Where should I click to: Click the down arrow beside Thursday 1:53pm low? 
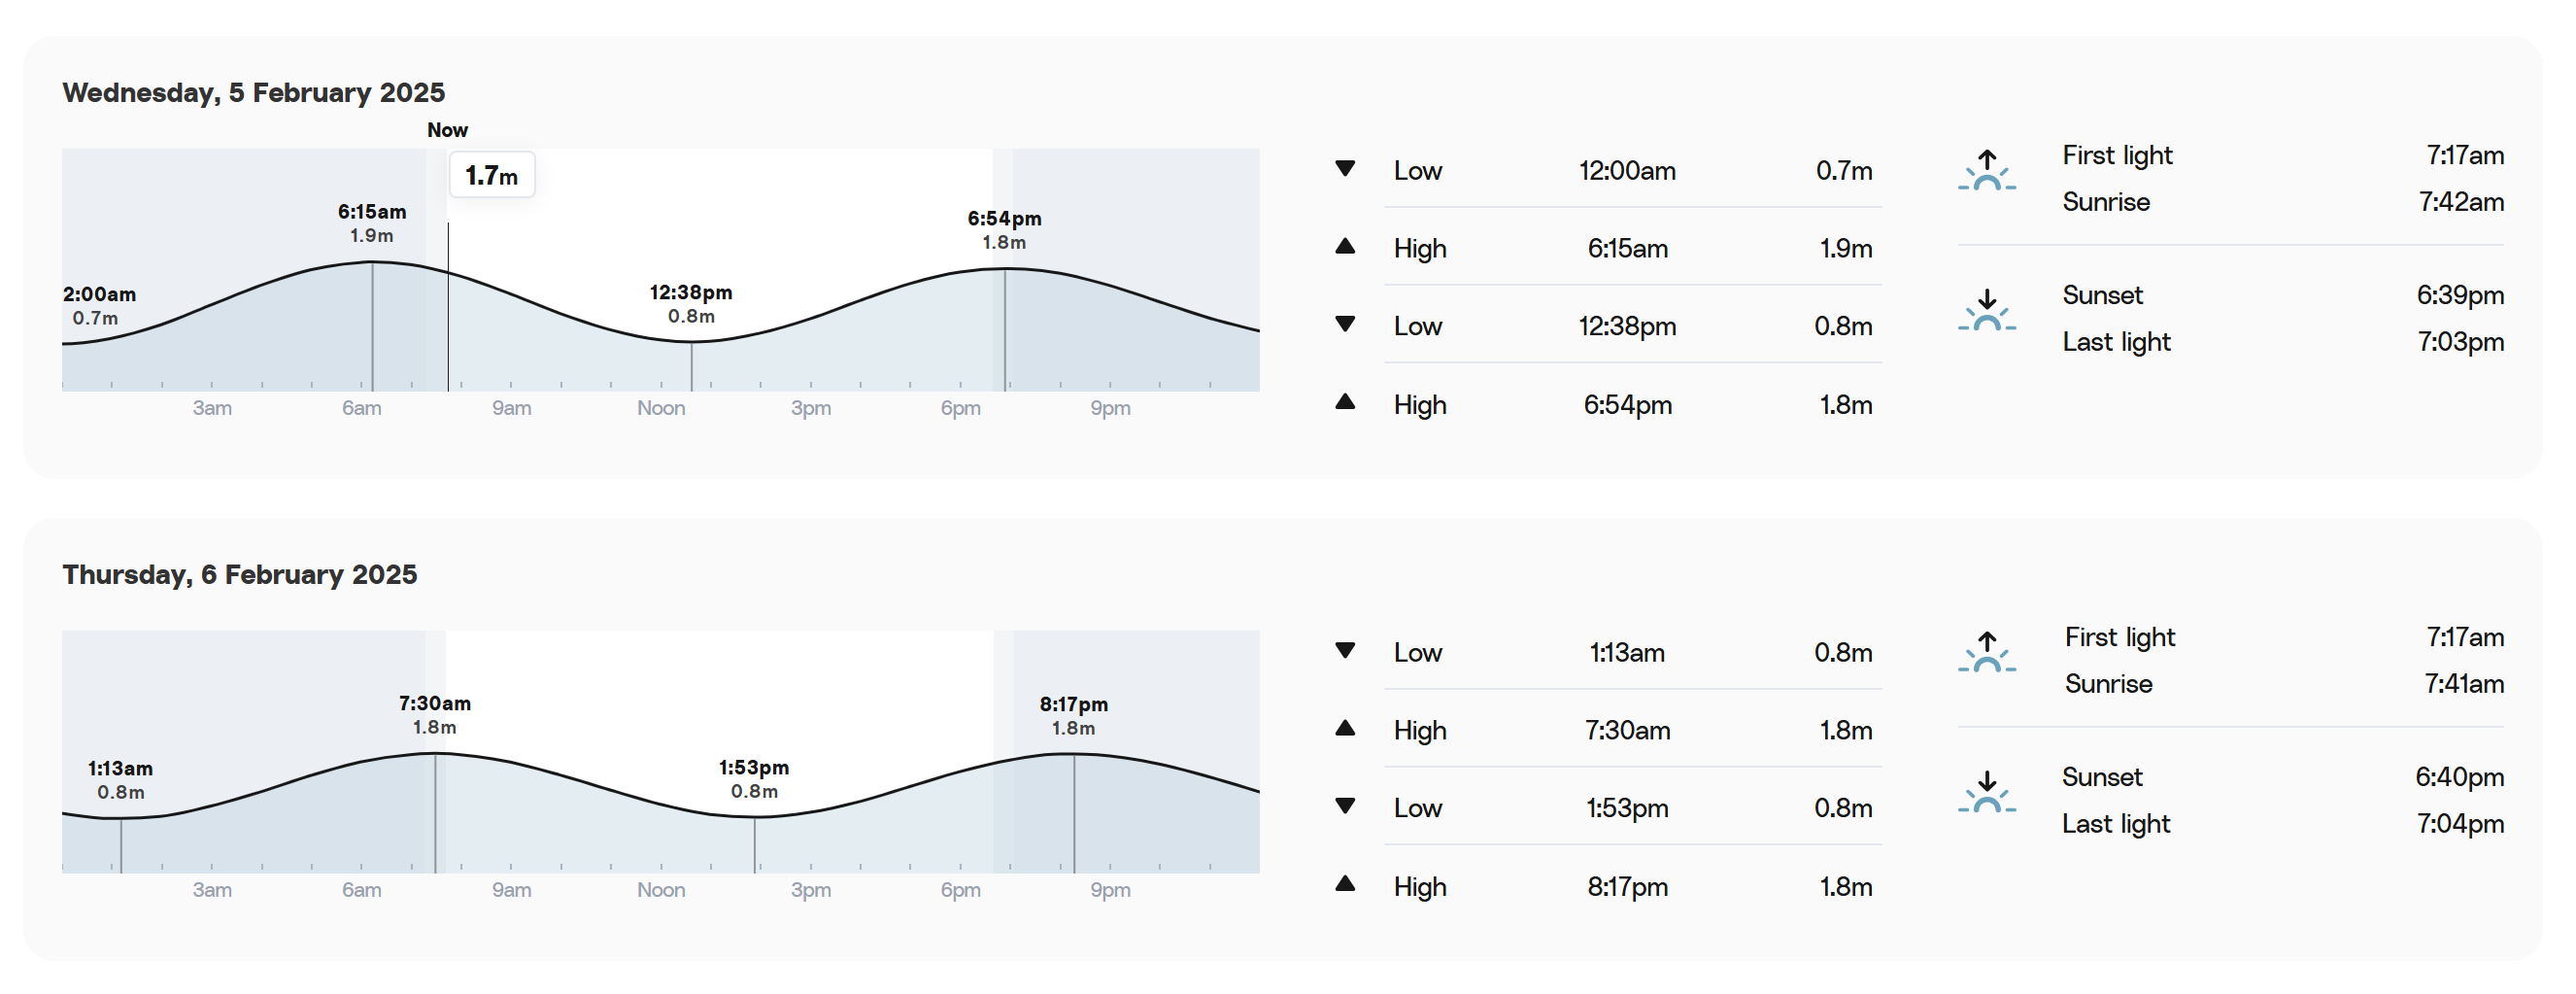click(x=1345, y=806)
